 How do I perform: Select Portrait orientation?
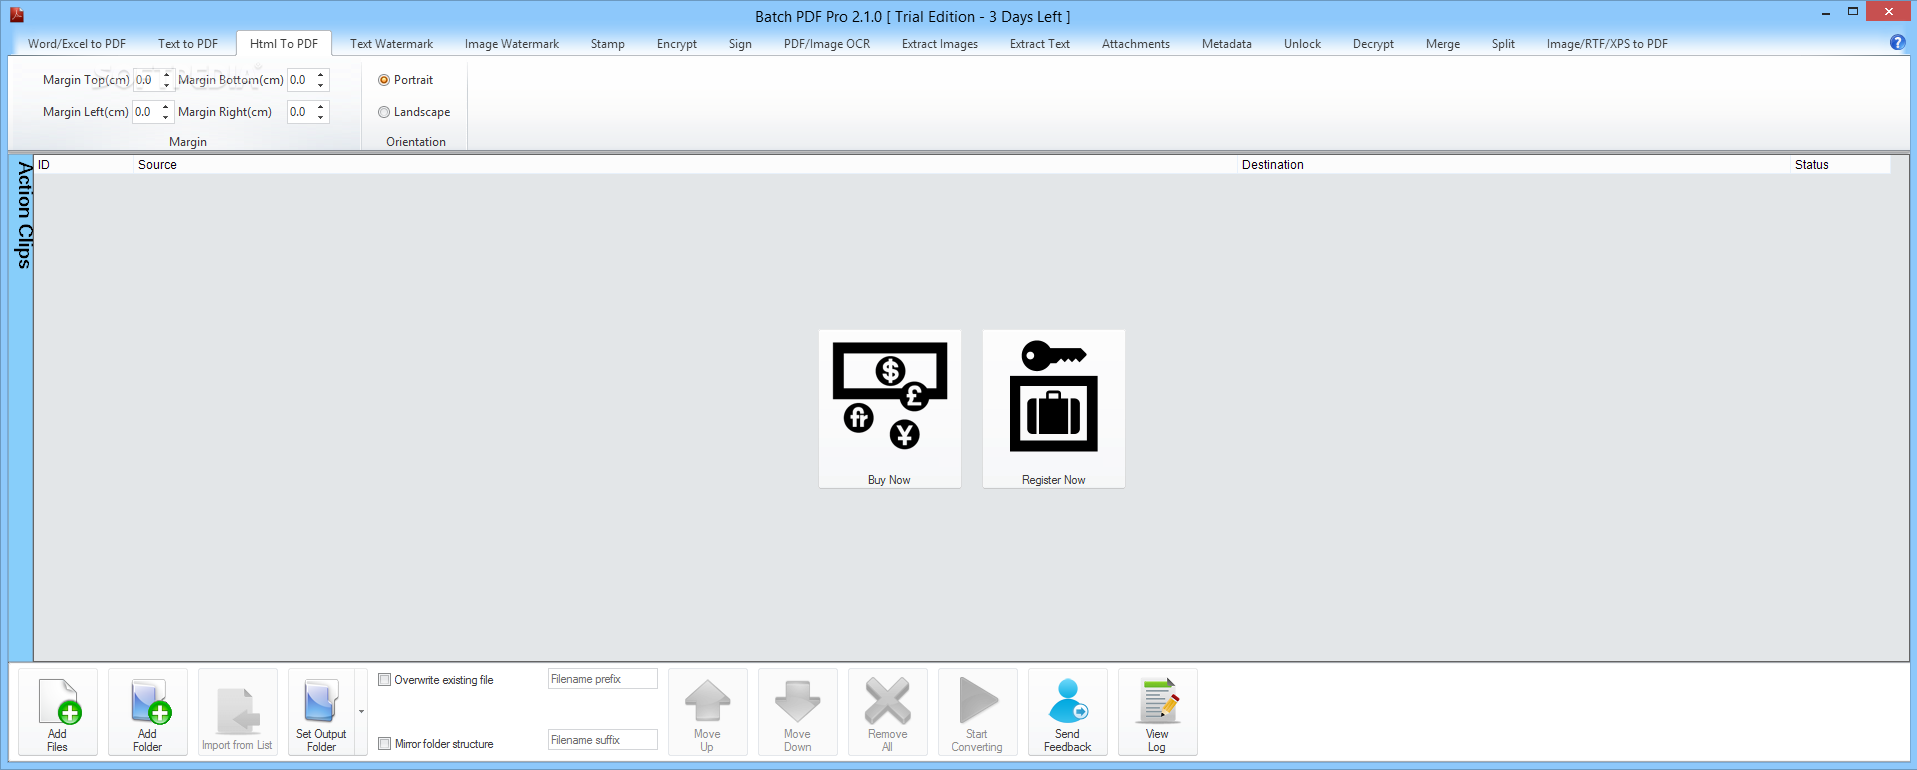[x=384, y=80]
